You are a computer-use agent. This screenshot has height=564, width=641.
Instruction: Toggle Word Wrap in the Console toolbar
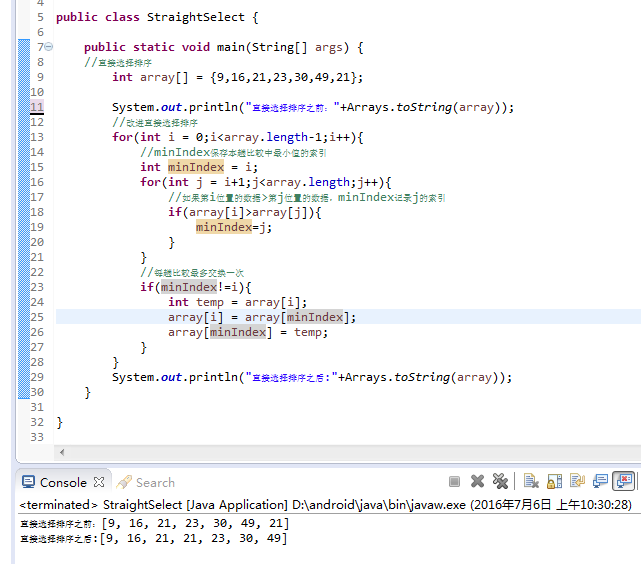point(577,481)
